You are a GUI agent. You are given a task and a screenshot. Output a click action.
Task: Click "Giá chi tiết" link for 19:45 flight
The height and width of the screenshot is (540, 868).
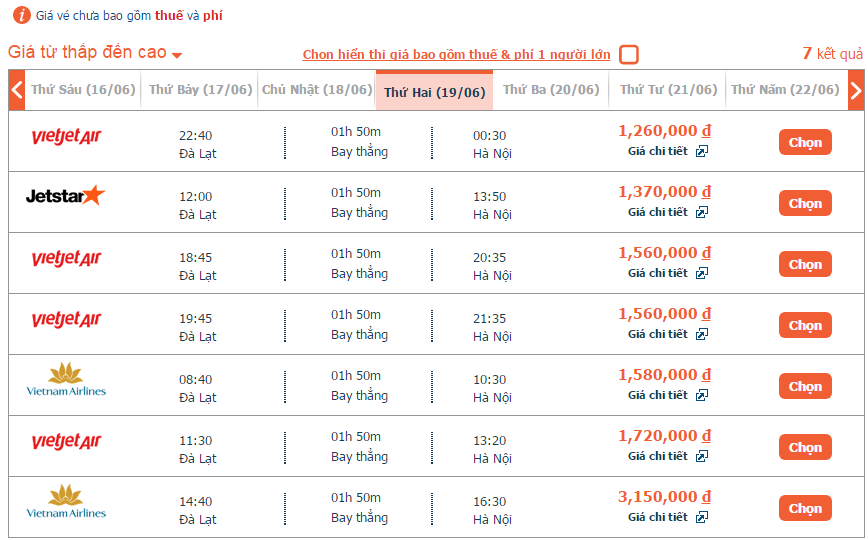point(658,334)
